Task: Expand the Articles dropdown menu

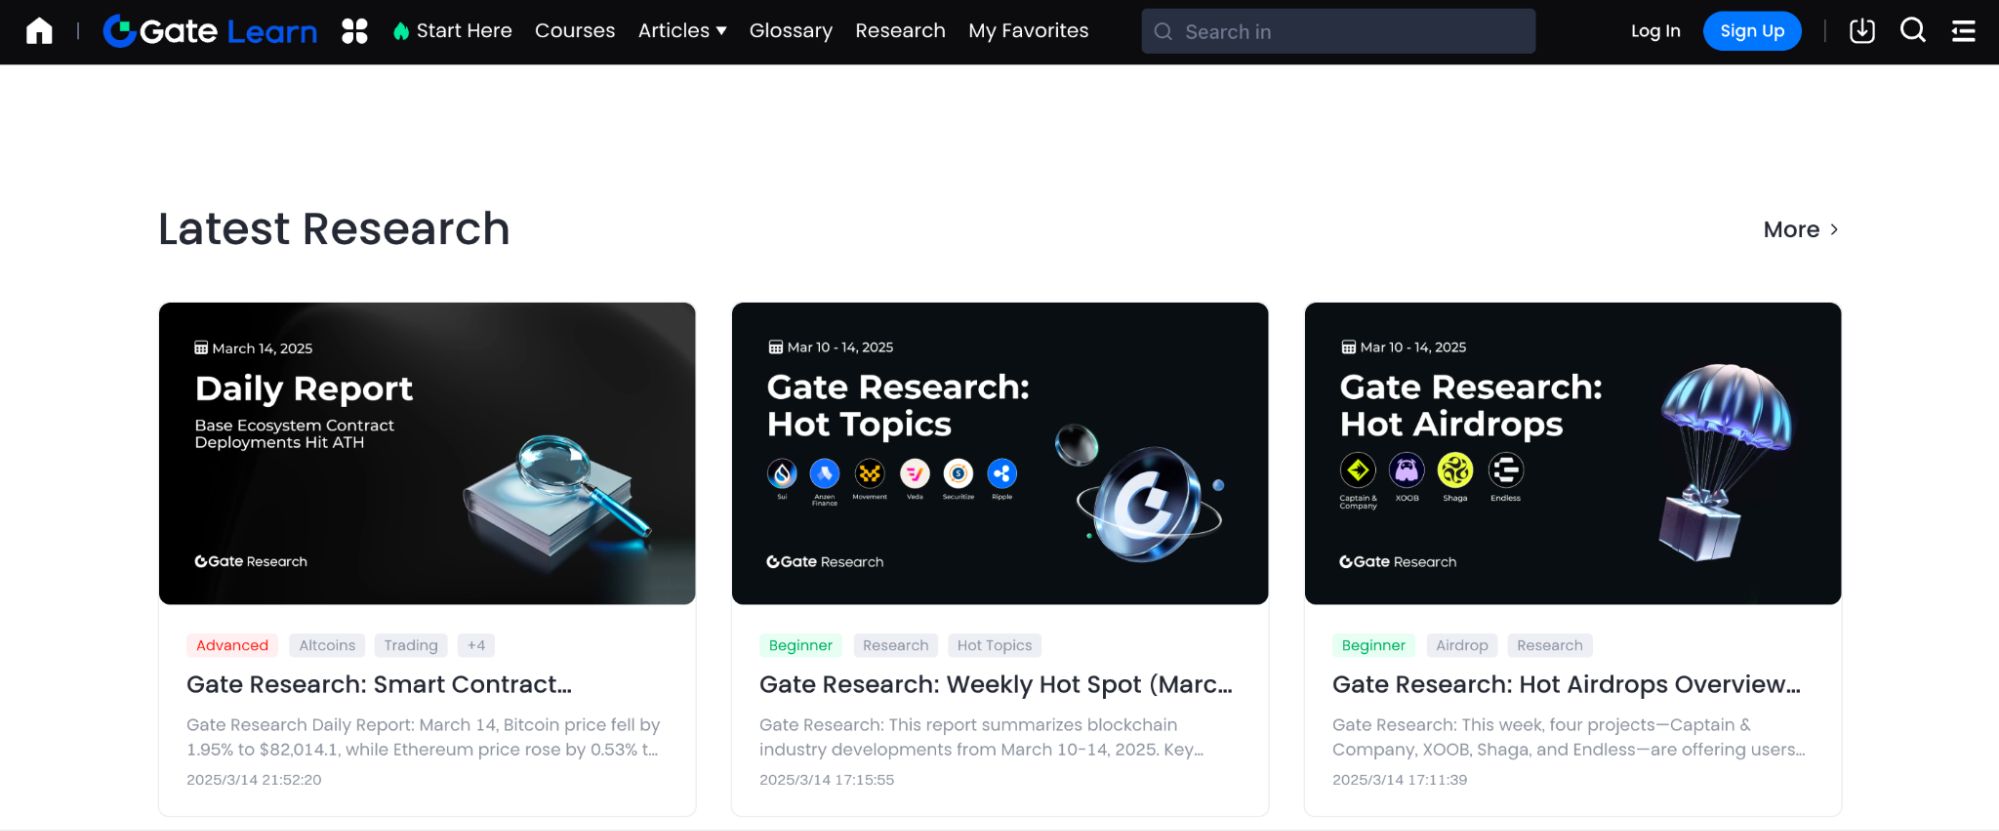Action: click(682, 31)
